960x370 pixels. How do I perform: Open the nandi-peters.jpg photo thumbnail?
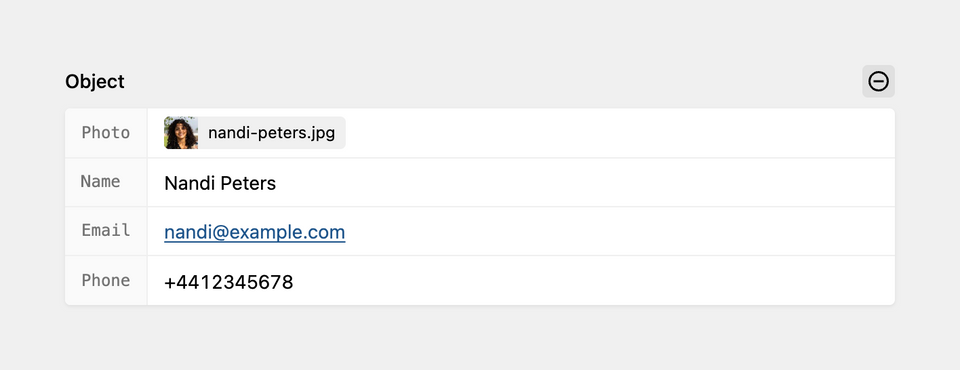pyautogui.click(x=181, y=133)
